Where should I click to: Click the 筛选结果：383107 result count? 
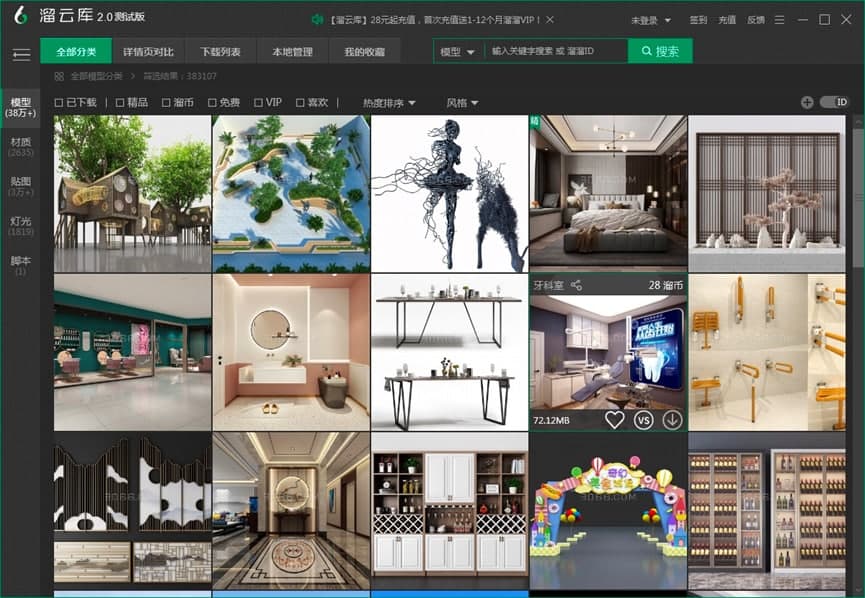click(x=180, y=76)
